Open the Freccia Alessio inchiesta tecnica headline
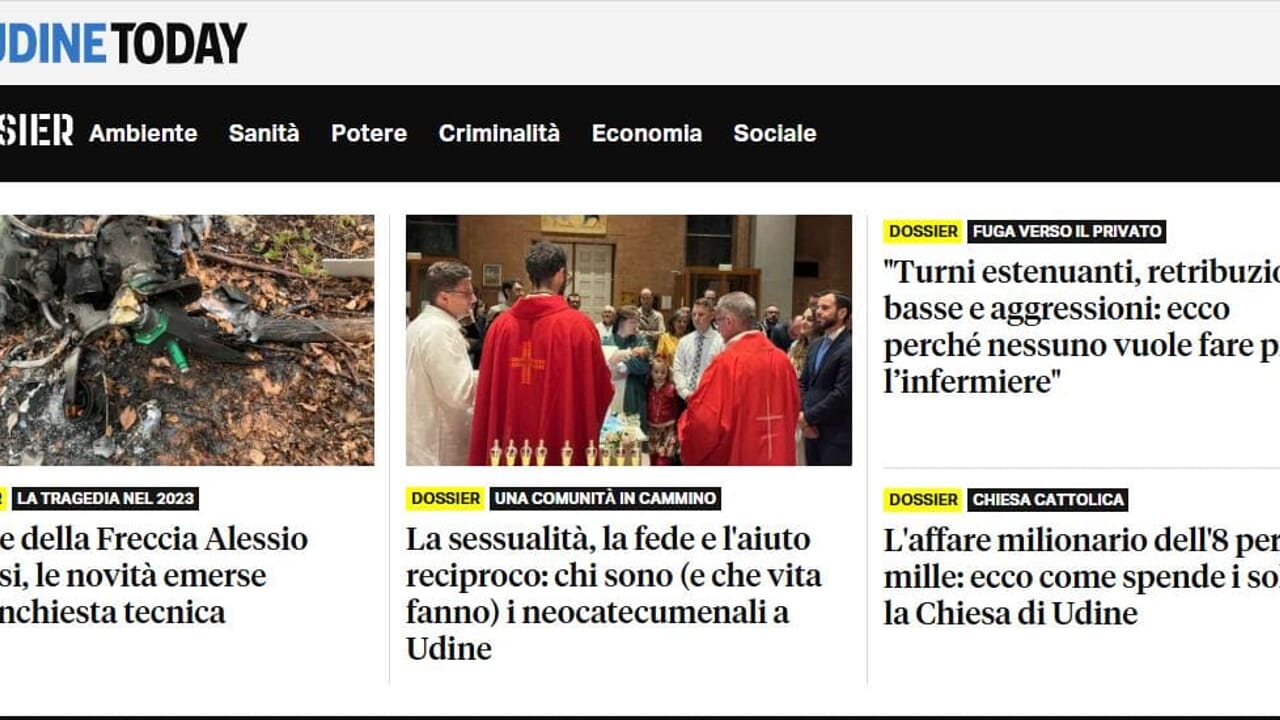The width and height of the screenshot is (1280, 720). (154, 575)
